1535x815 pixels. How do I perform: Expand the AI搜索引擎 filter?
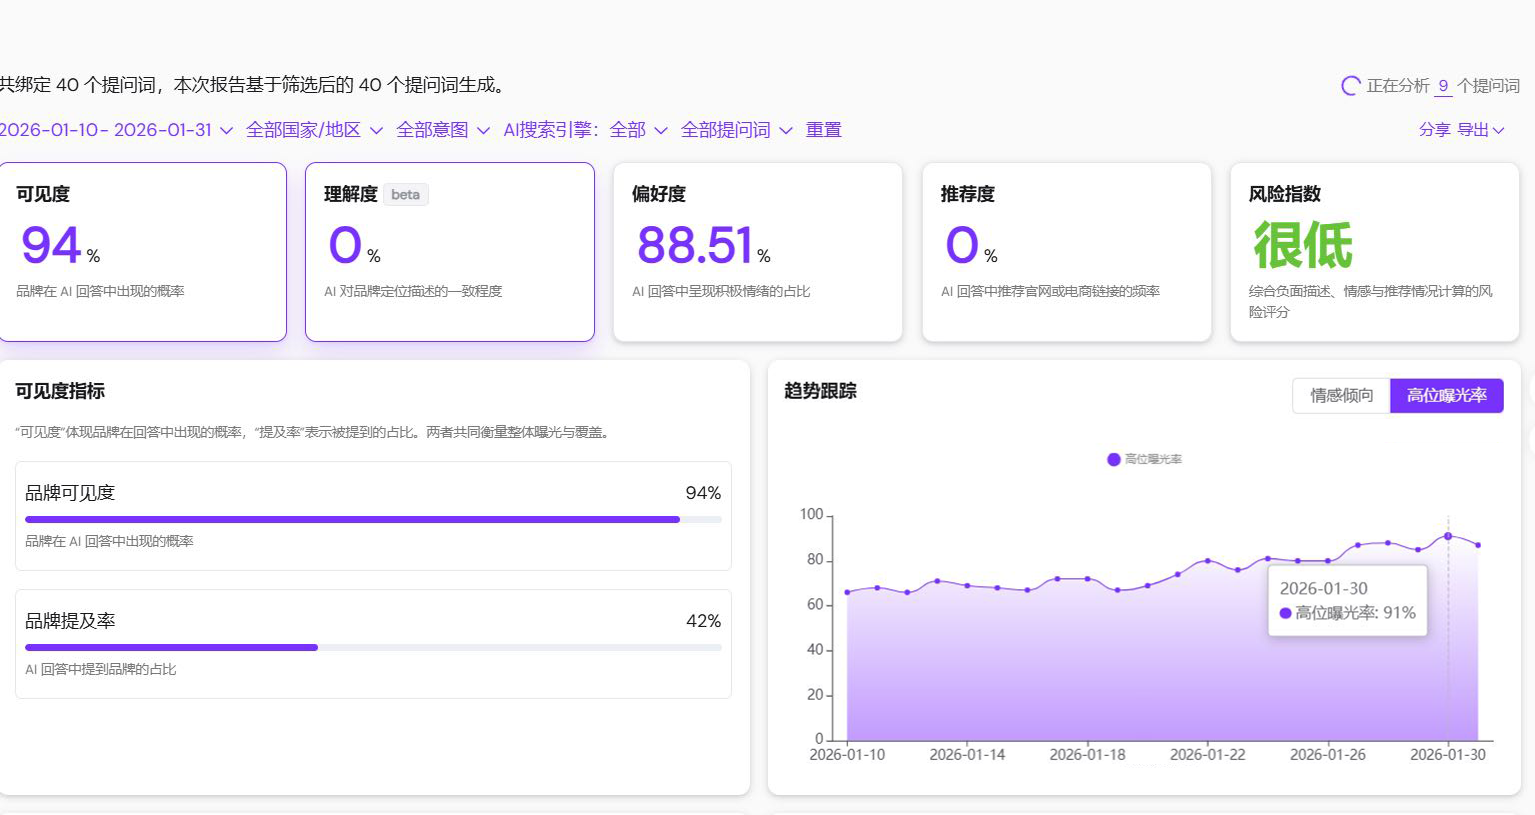(585, 130)
